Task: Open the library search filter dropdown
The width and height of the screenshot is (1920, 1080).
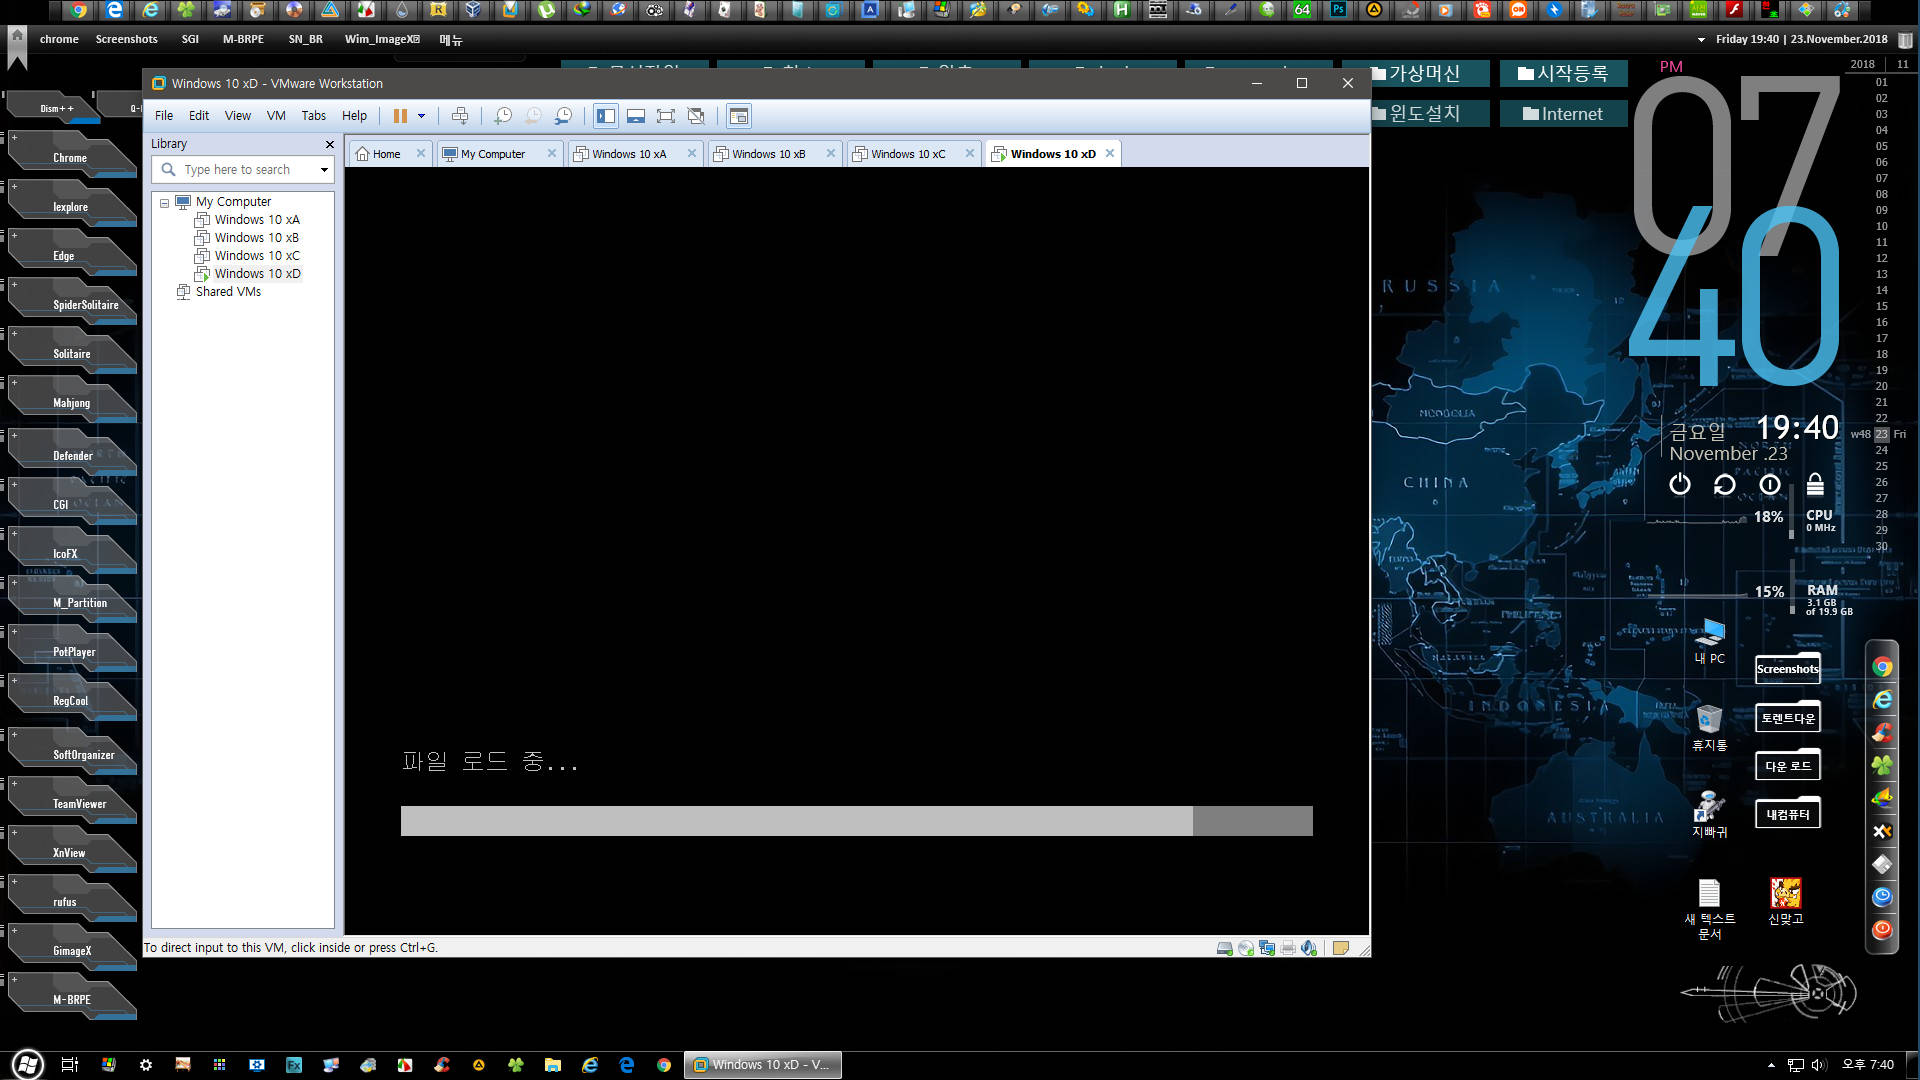Action: coord(324,170)
